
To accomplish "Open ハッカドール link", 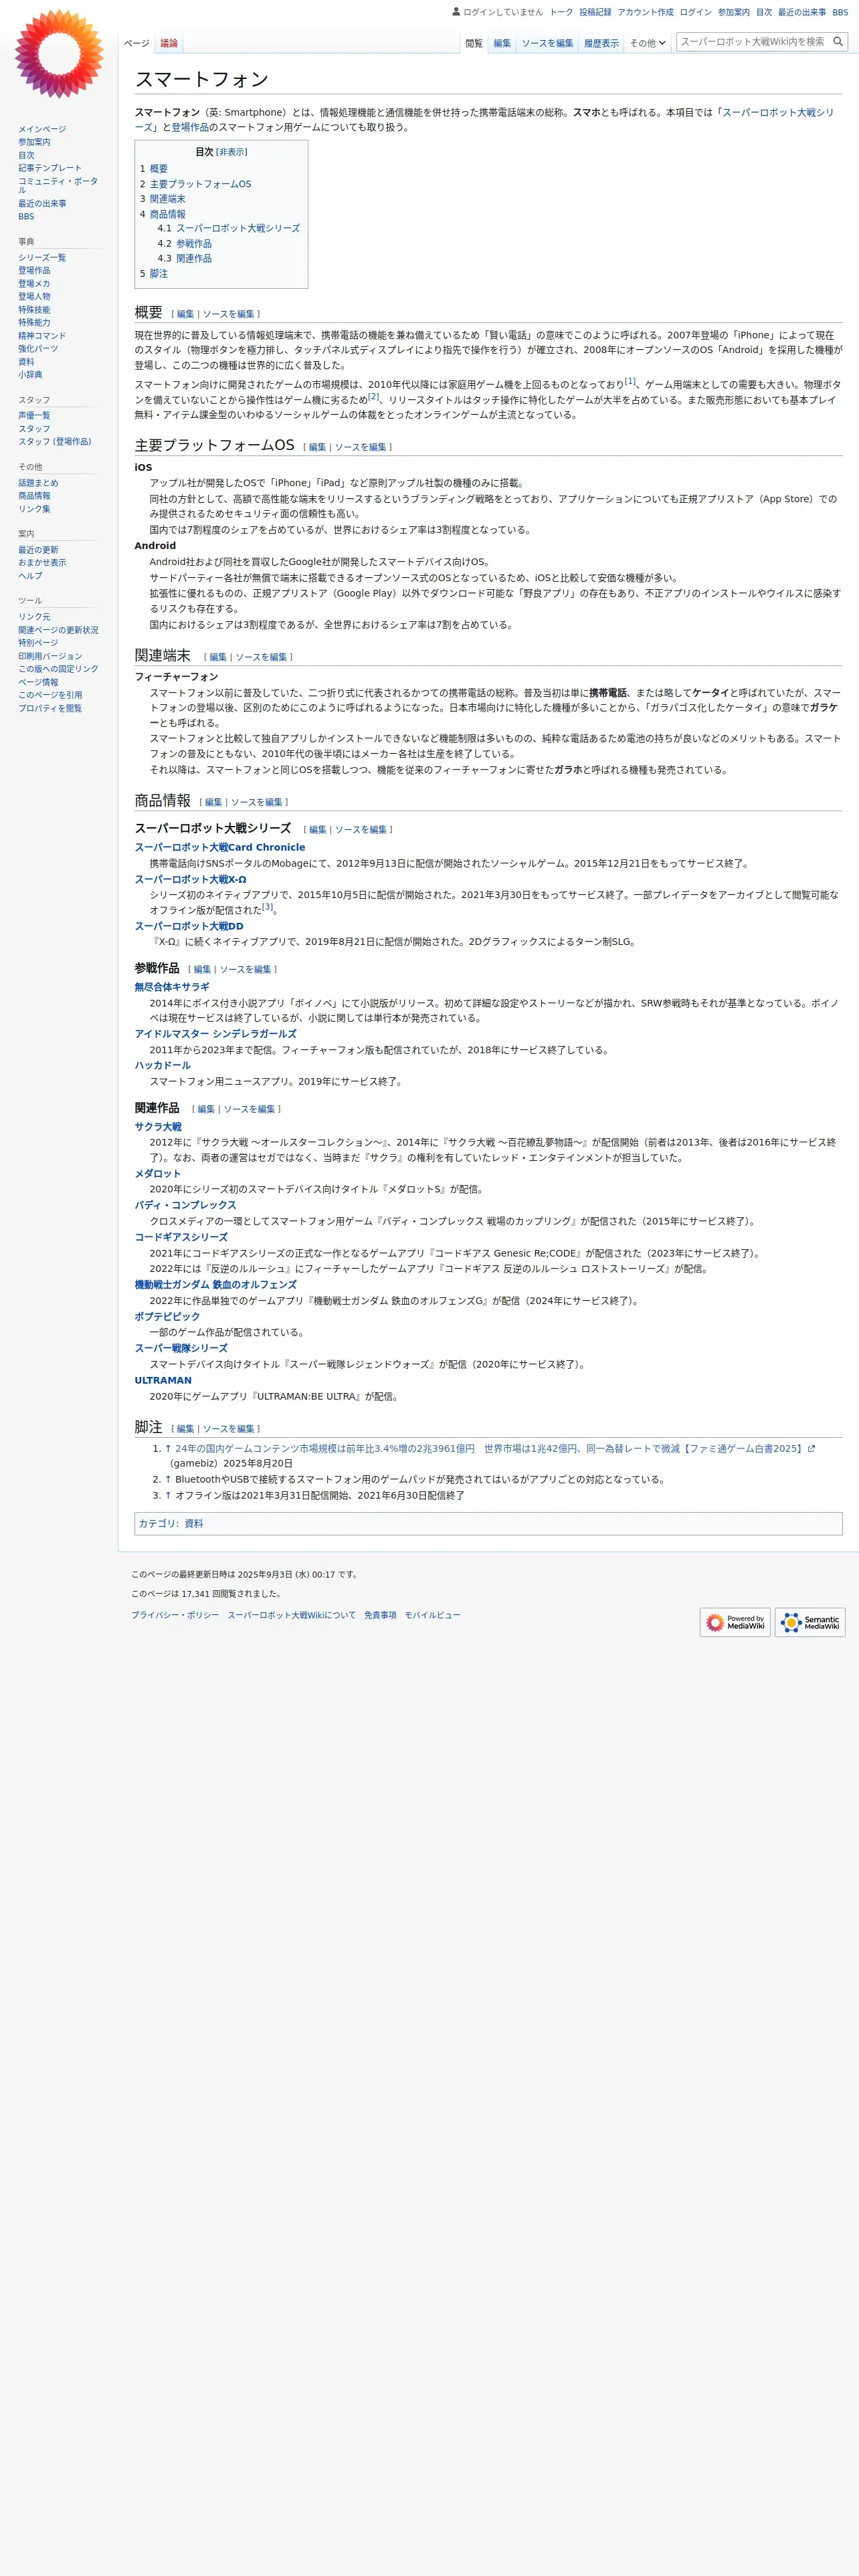I will (x=163, y=1065).
